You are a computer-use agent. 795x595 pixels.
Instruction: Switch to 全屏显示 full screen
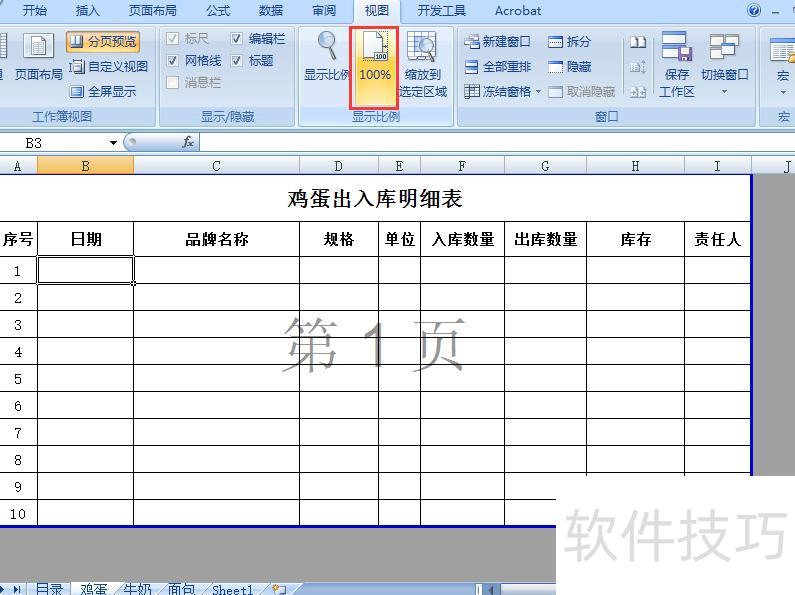click(x=103, y=92)
